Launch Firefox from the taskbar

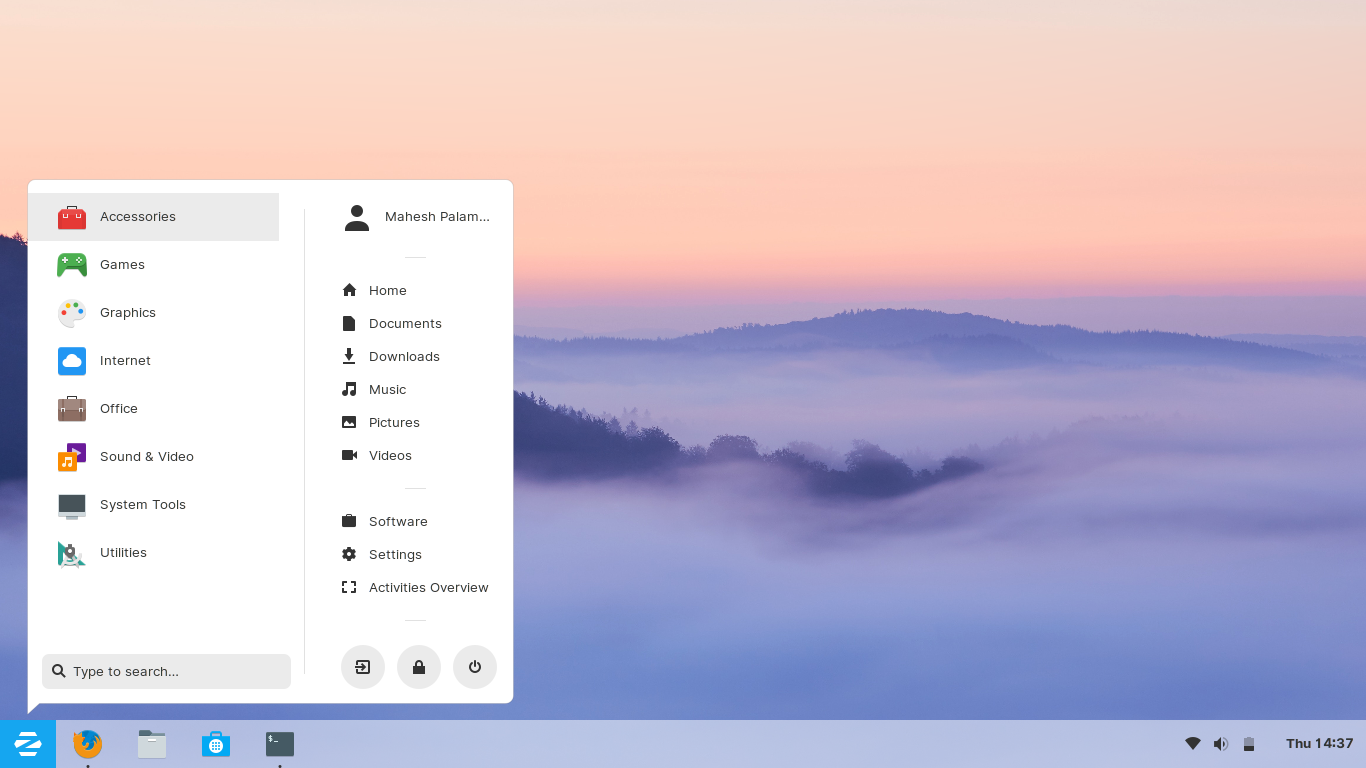[88, 744]
